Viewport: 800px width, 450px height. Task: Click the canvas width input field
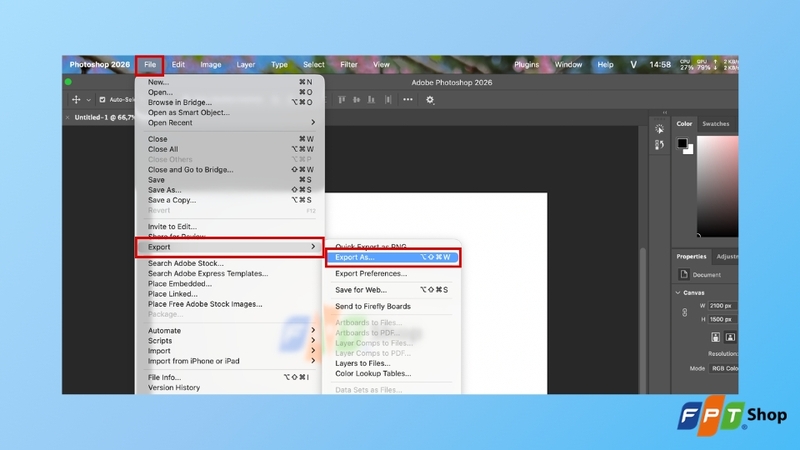click(723, 306)
